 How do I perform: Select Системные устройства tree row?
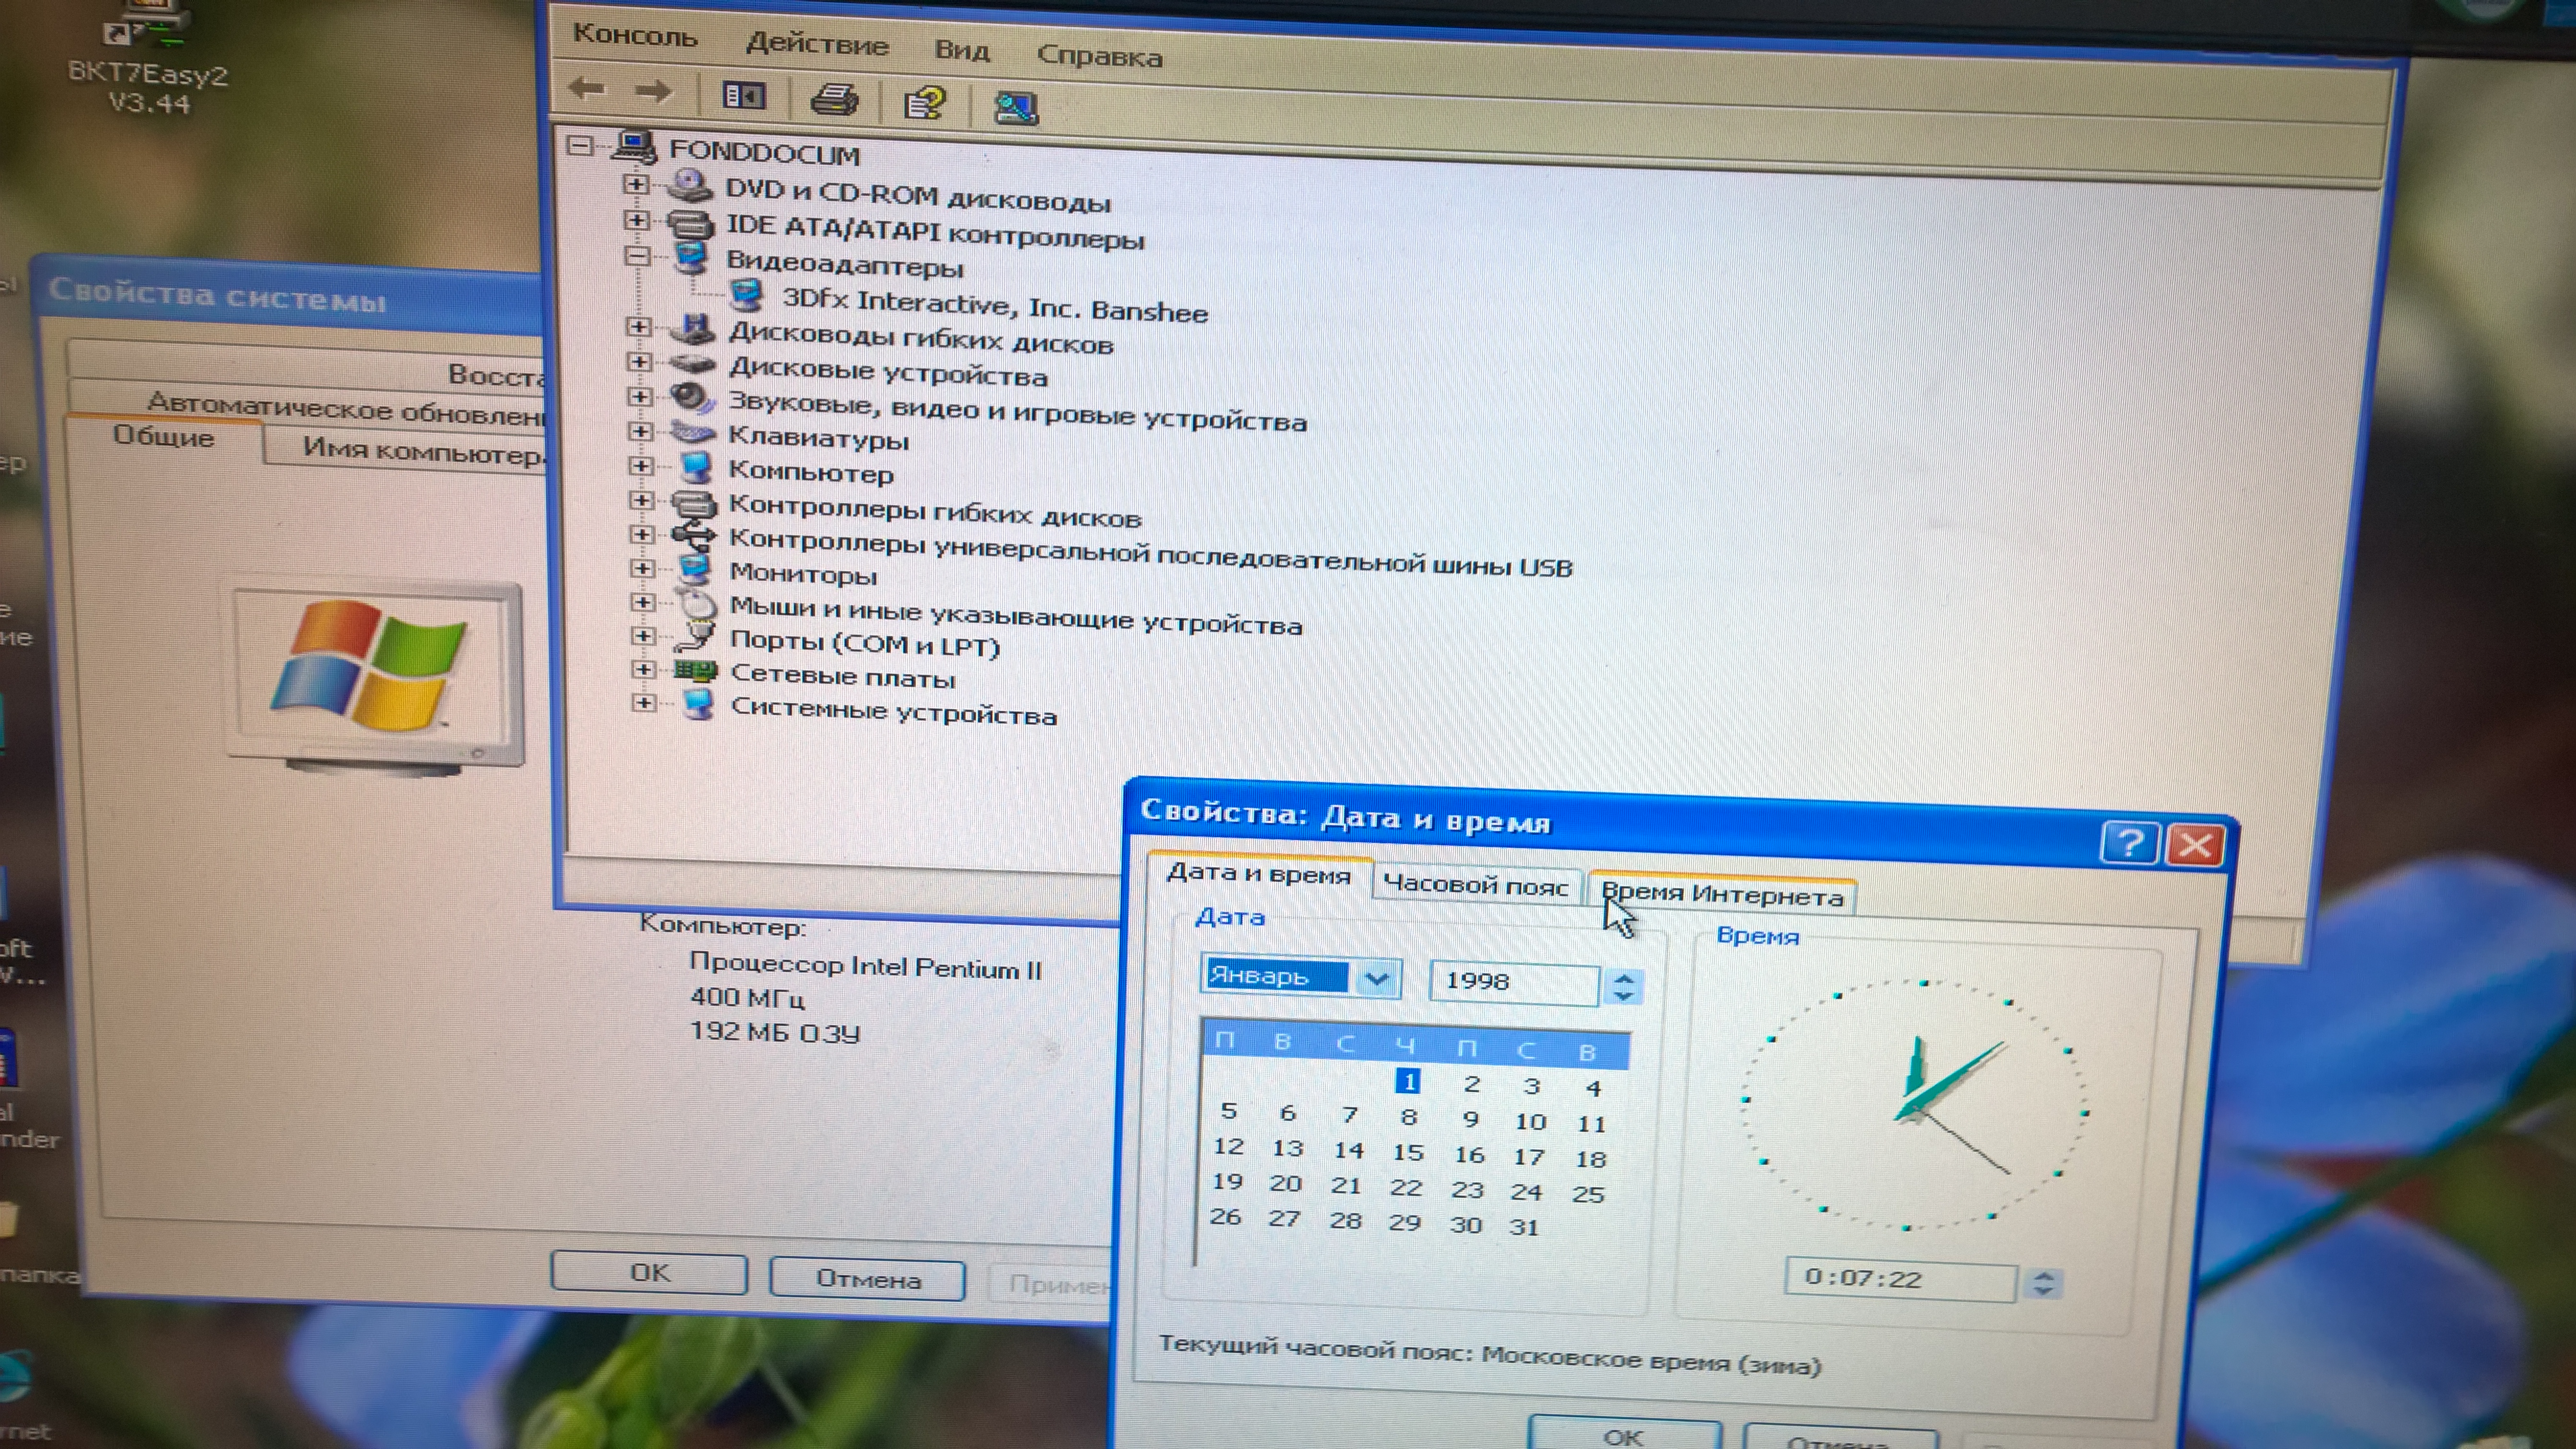[893, 711]
